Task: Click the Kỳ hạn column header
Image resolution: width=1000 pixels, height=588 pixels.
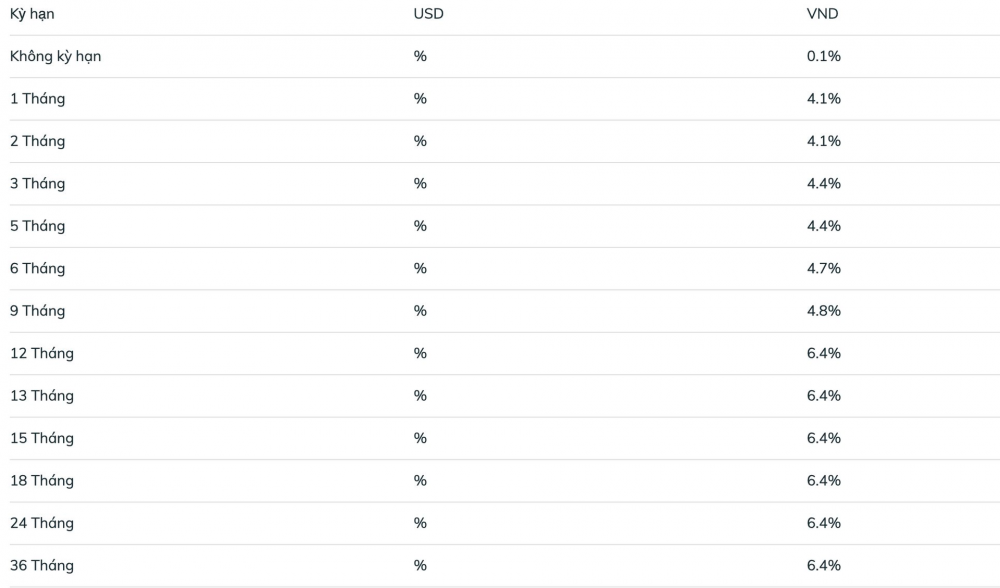Action: [32, 14]
